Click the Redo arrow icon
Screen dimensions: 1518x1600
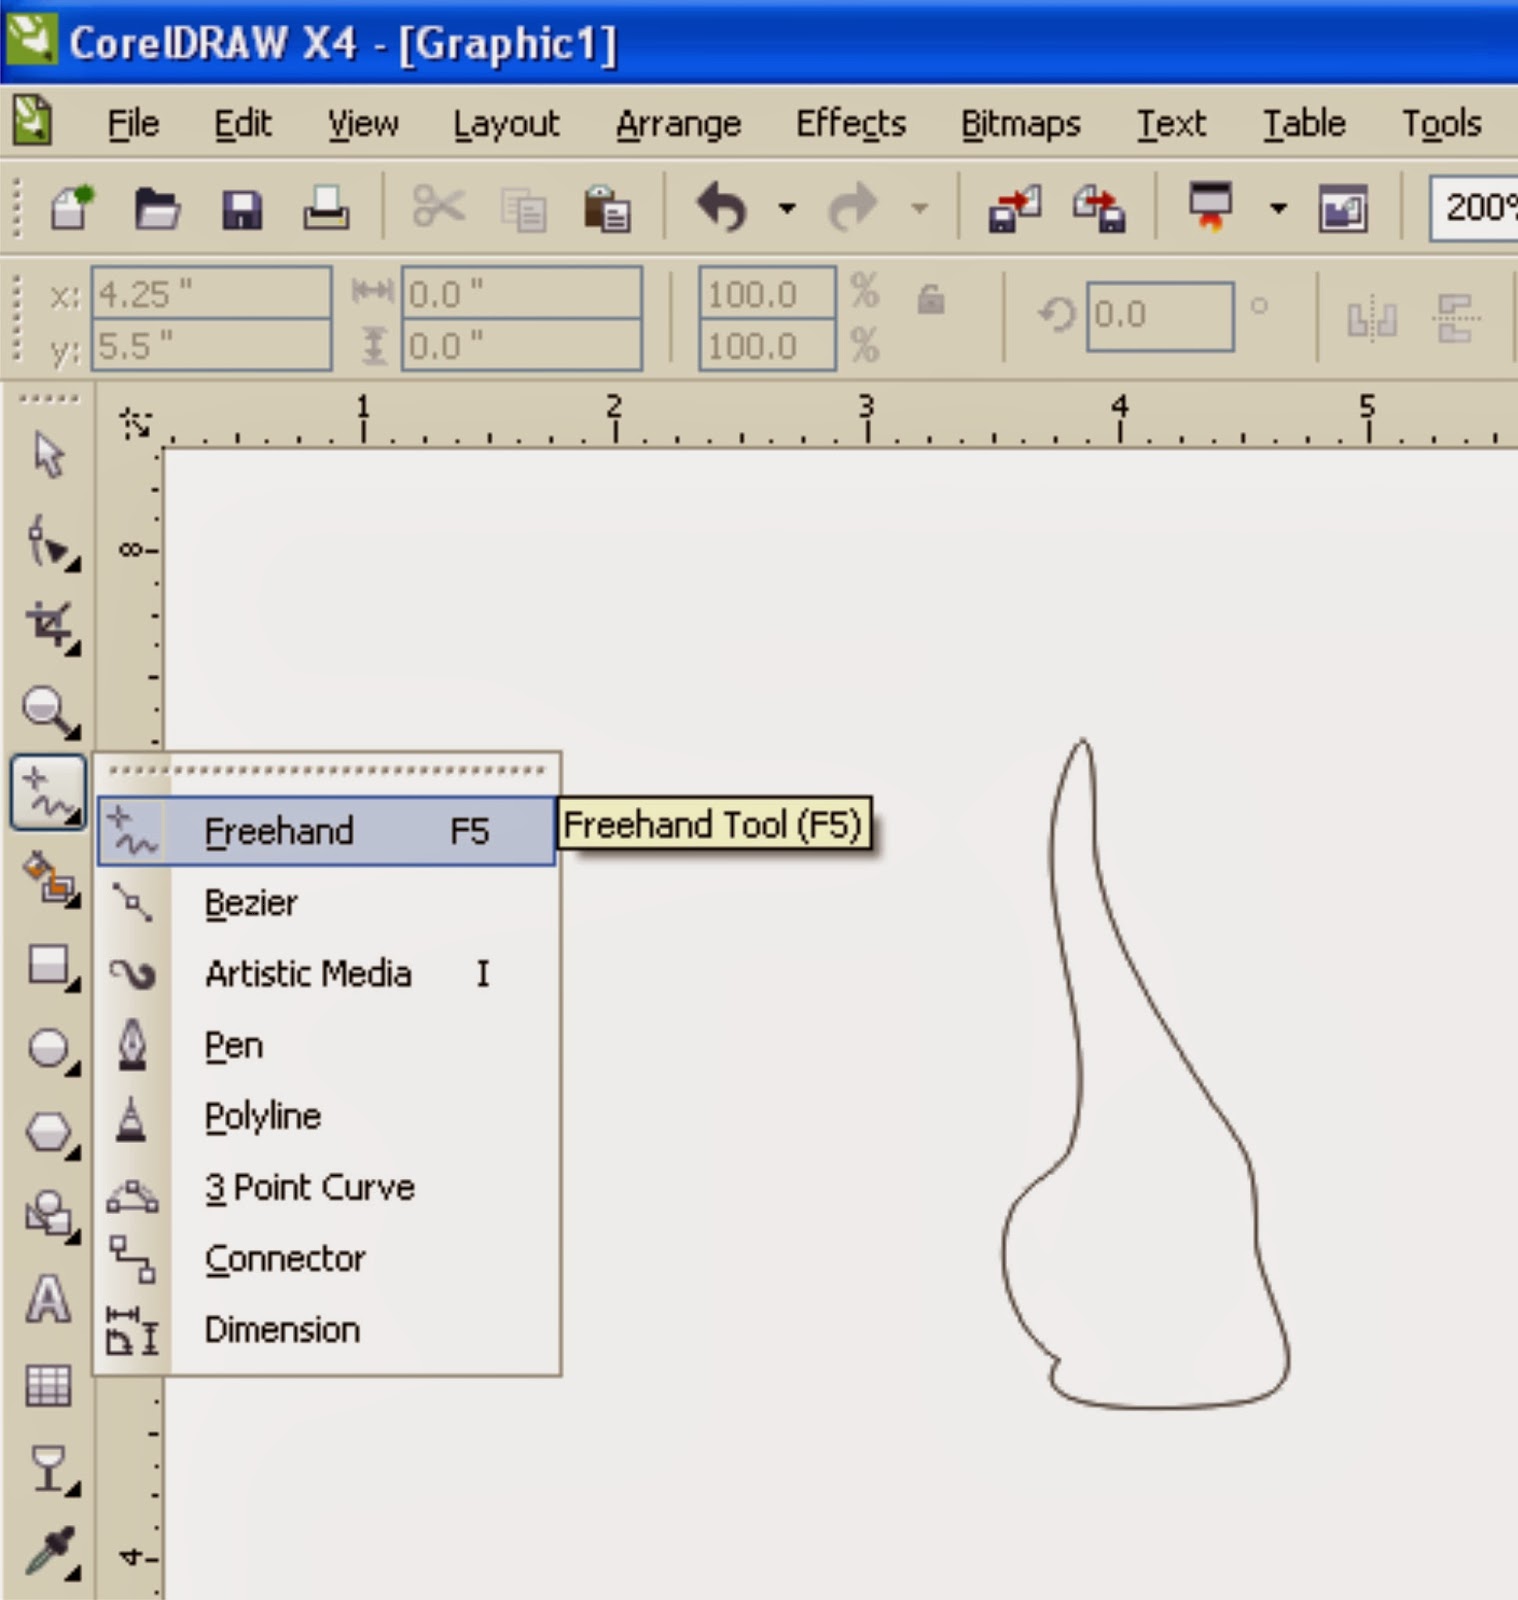click(853, 207)
